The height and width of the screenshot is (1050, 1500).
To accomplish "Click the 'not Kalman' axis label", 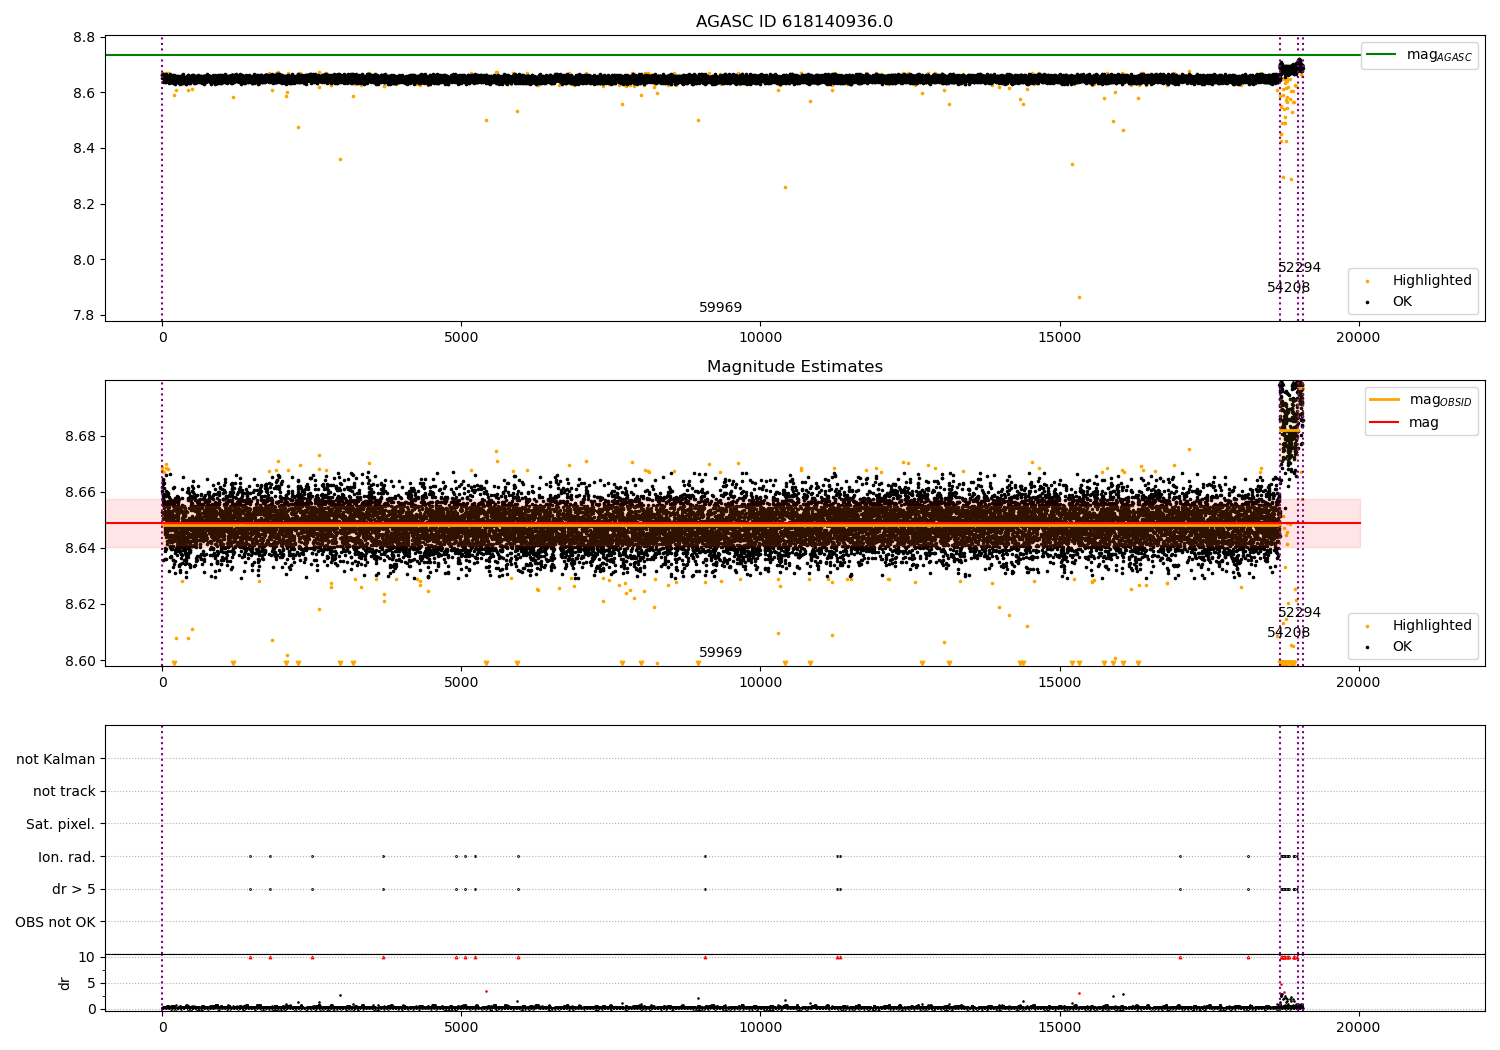I will pos(56,759).
